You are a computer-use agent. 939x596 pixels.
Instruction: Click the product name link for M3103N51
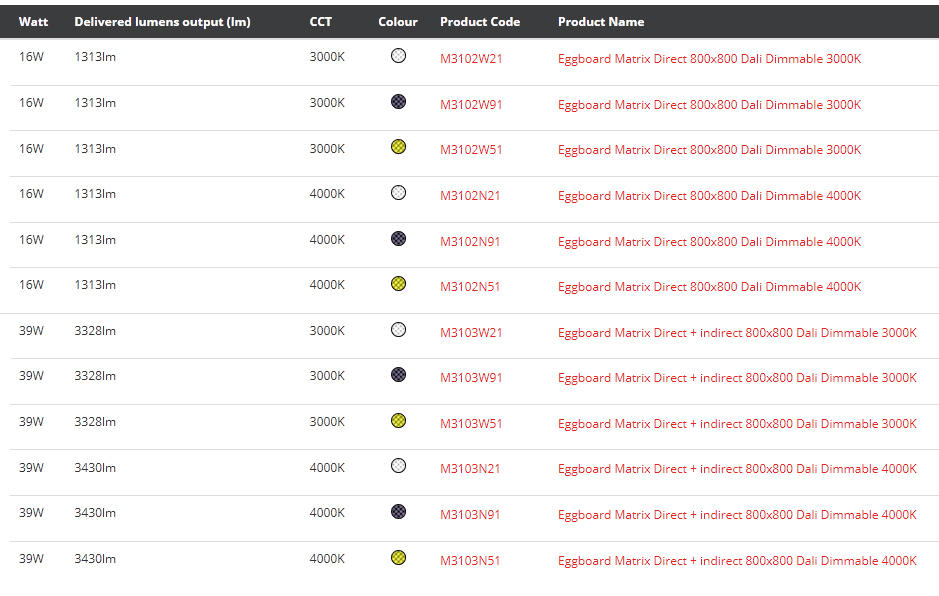pos(737,561)
